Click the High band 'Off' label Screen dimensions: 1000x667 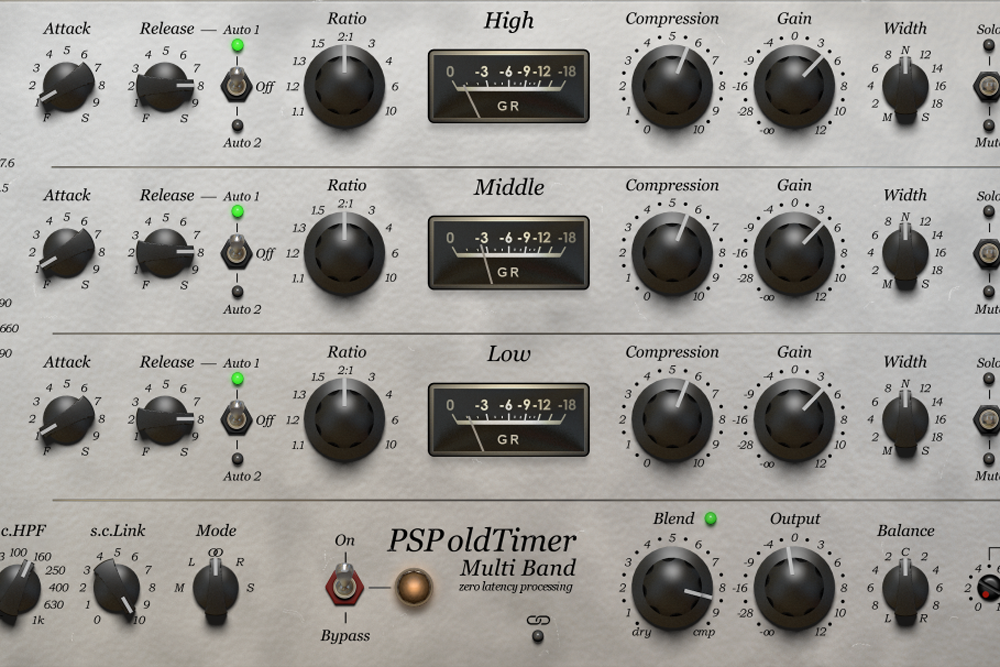click(x=265, y=87)
